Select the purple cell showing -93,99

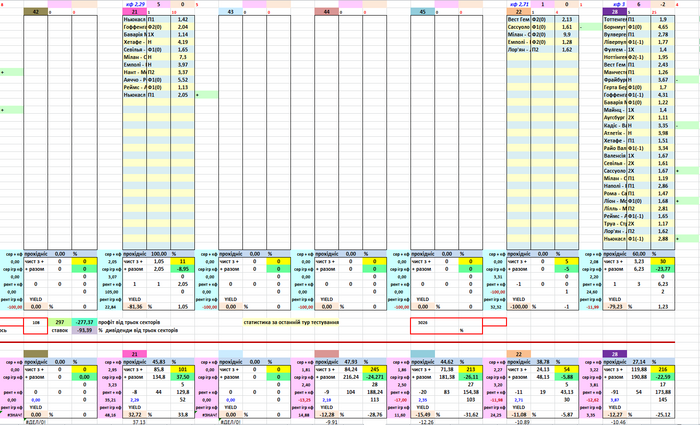point(84,330)
